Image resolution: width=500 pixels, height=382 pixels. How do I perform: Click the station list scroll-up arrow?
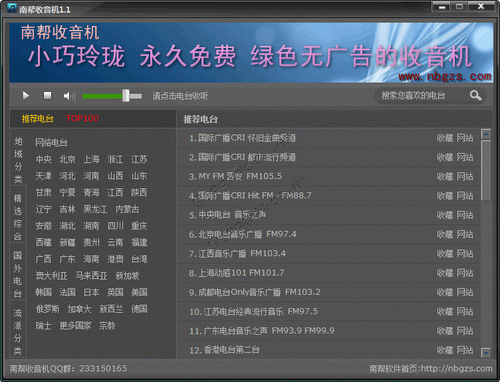tap(486, 134)
